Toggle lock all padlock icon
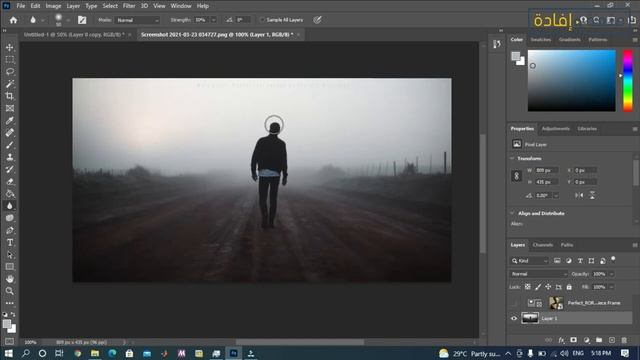The height and width of the screenshot is (360, 640). [x=569, y=287]
